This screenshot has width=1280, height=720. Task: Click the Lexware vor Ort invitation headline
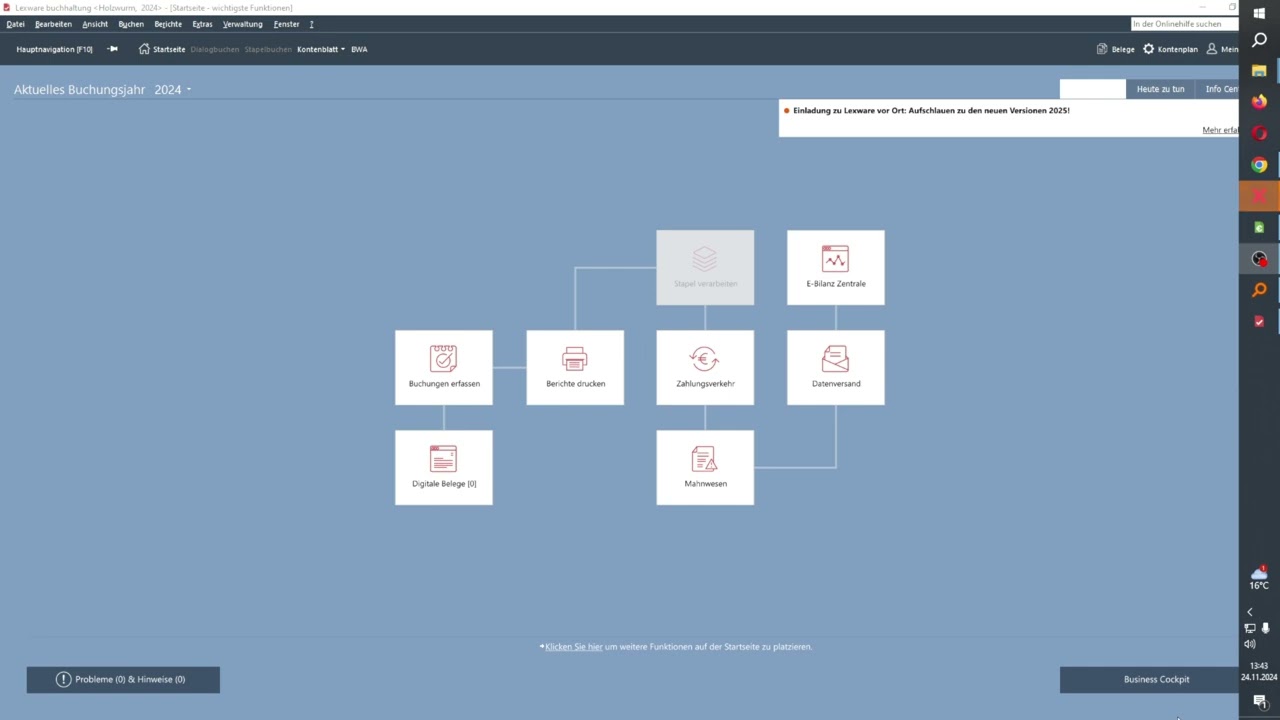(931, 110)
